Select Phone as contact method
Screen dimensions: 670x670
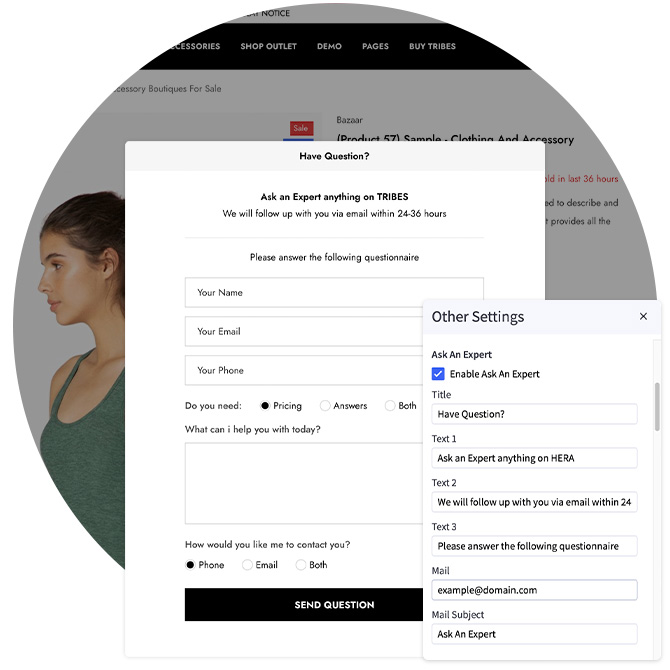coord(190,565)
